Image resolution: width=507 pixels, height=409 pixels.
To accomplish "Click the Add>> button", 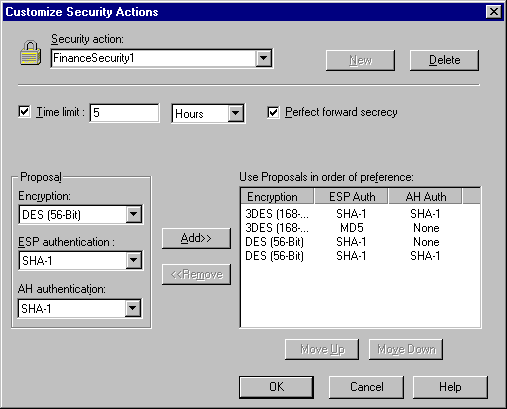I will tap(196, 238).
